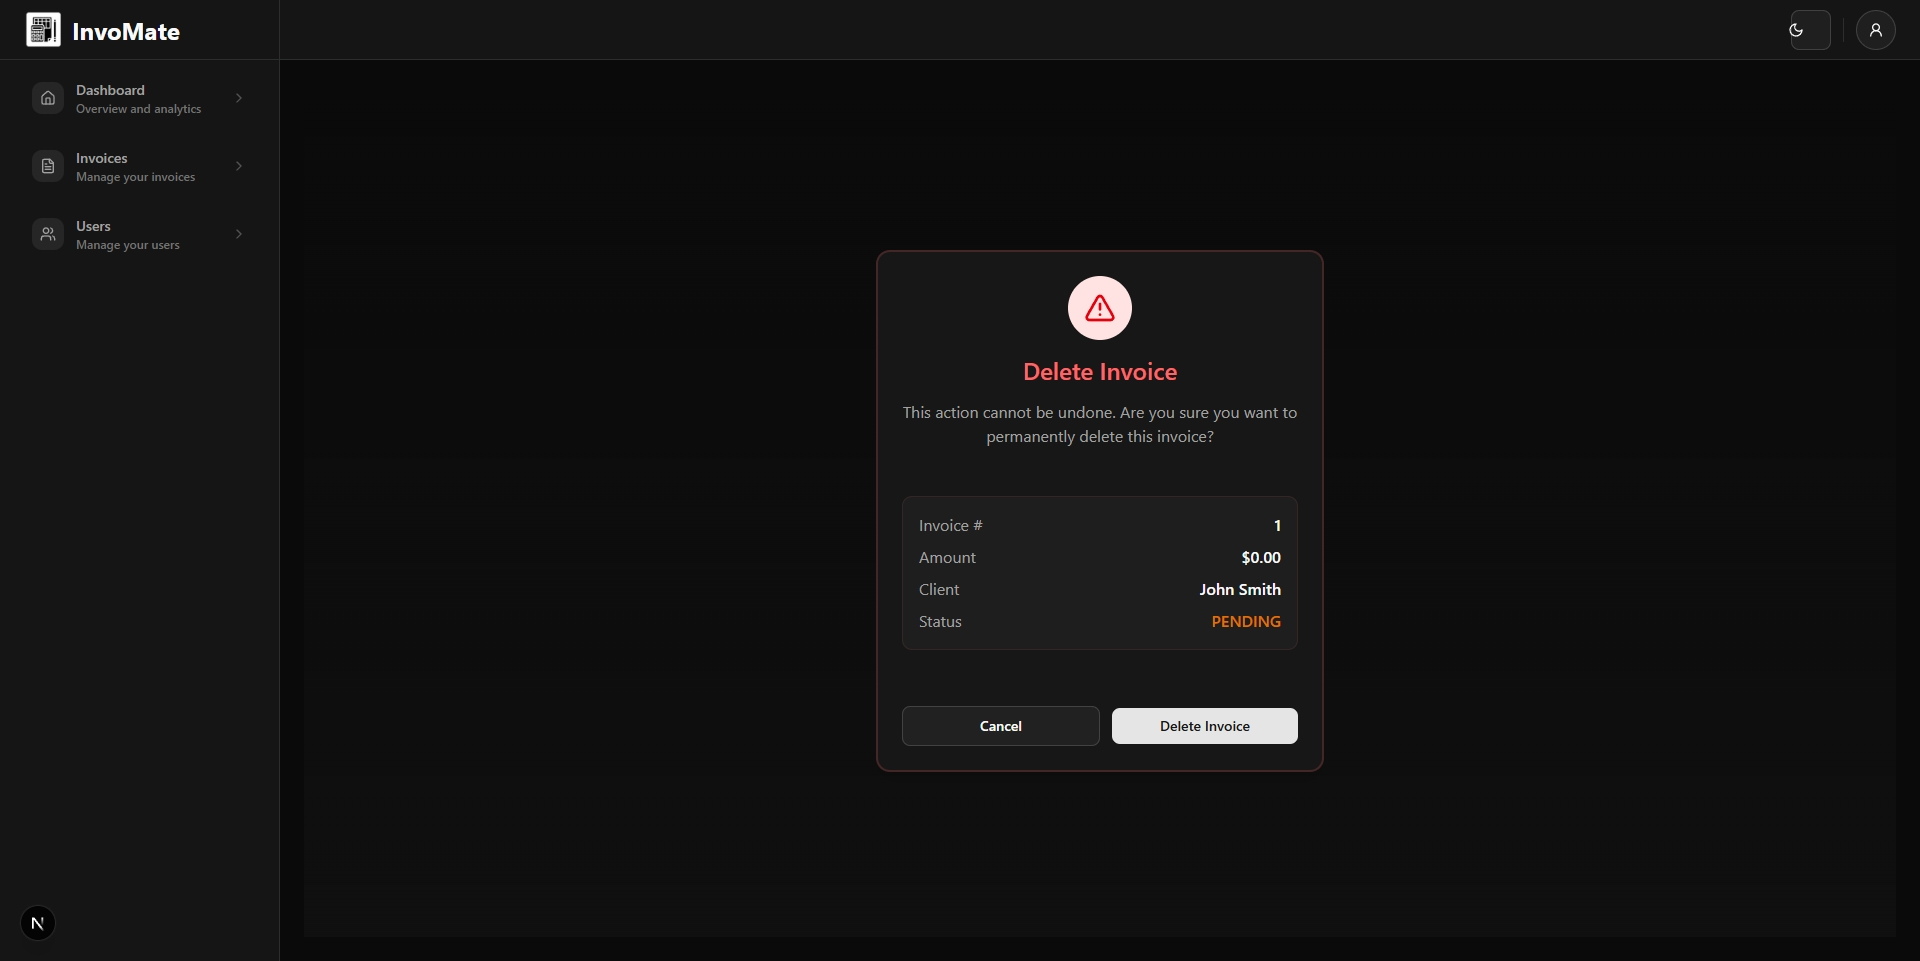Open the Next.js dev tools badge
Viewport: 1920px width, 961px height.
[x=38, y=923]
